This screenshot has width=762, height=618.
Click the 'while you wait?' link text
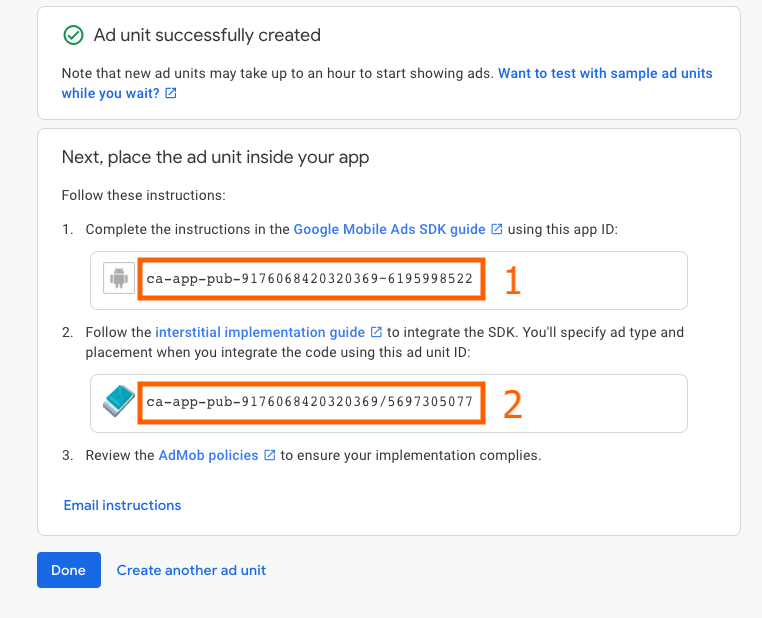(x=110, y=93)
